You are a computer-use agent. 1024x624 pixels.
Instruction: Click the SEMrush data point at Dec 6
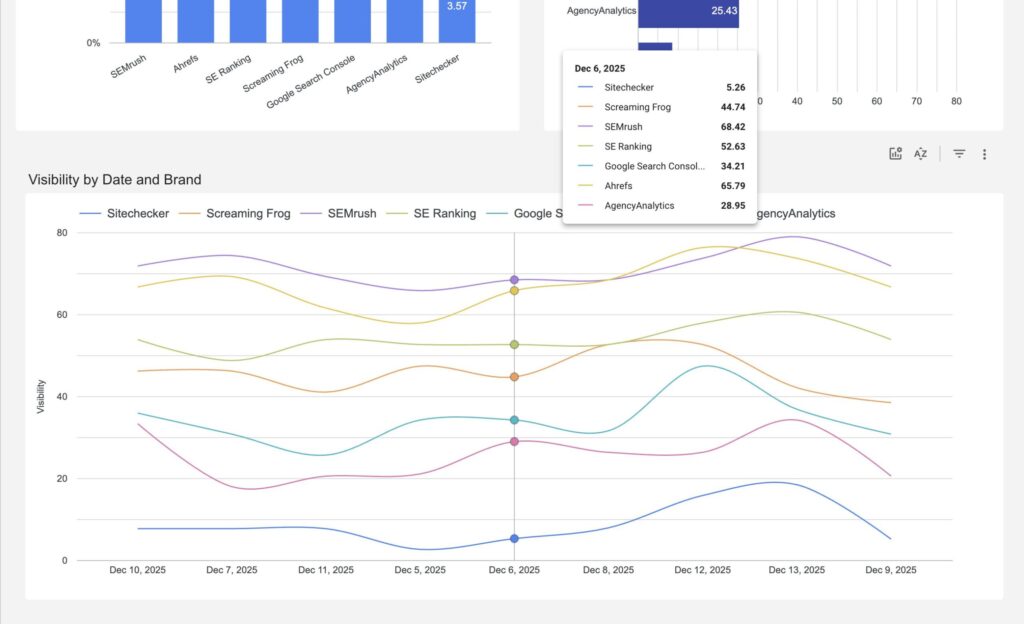[x=513, y=280]
